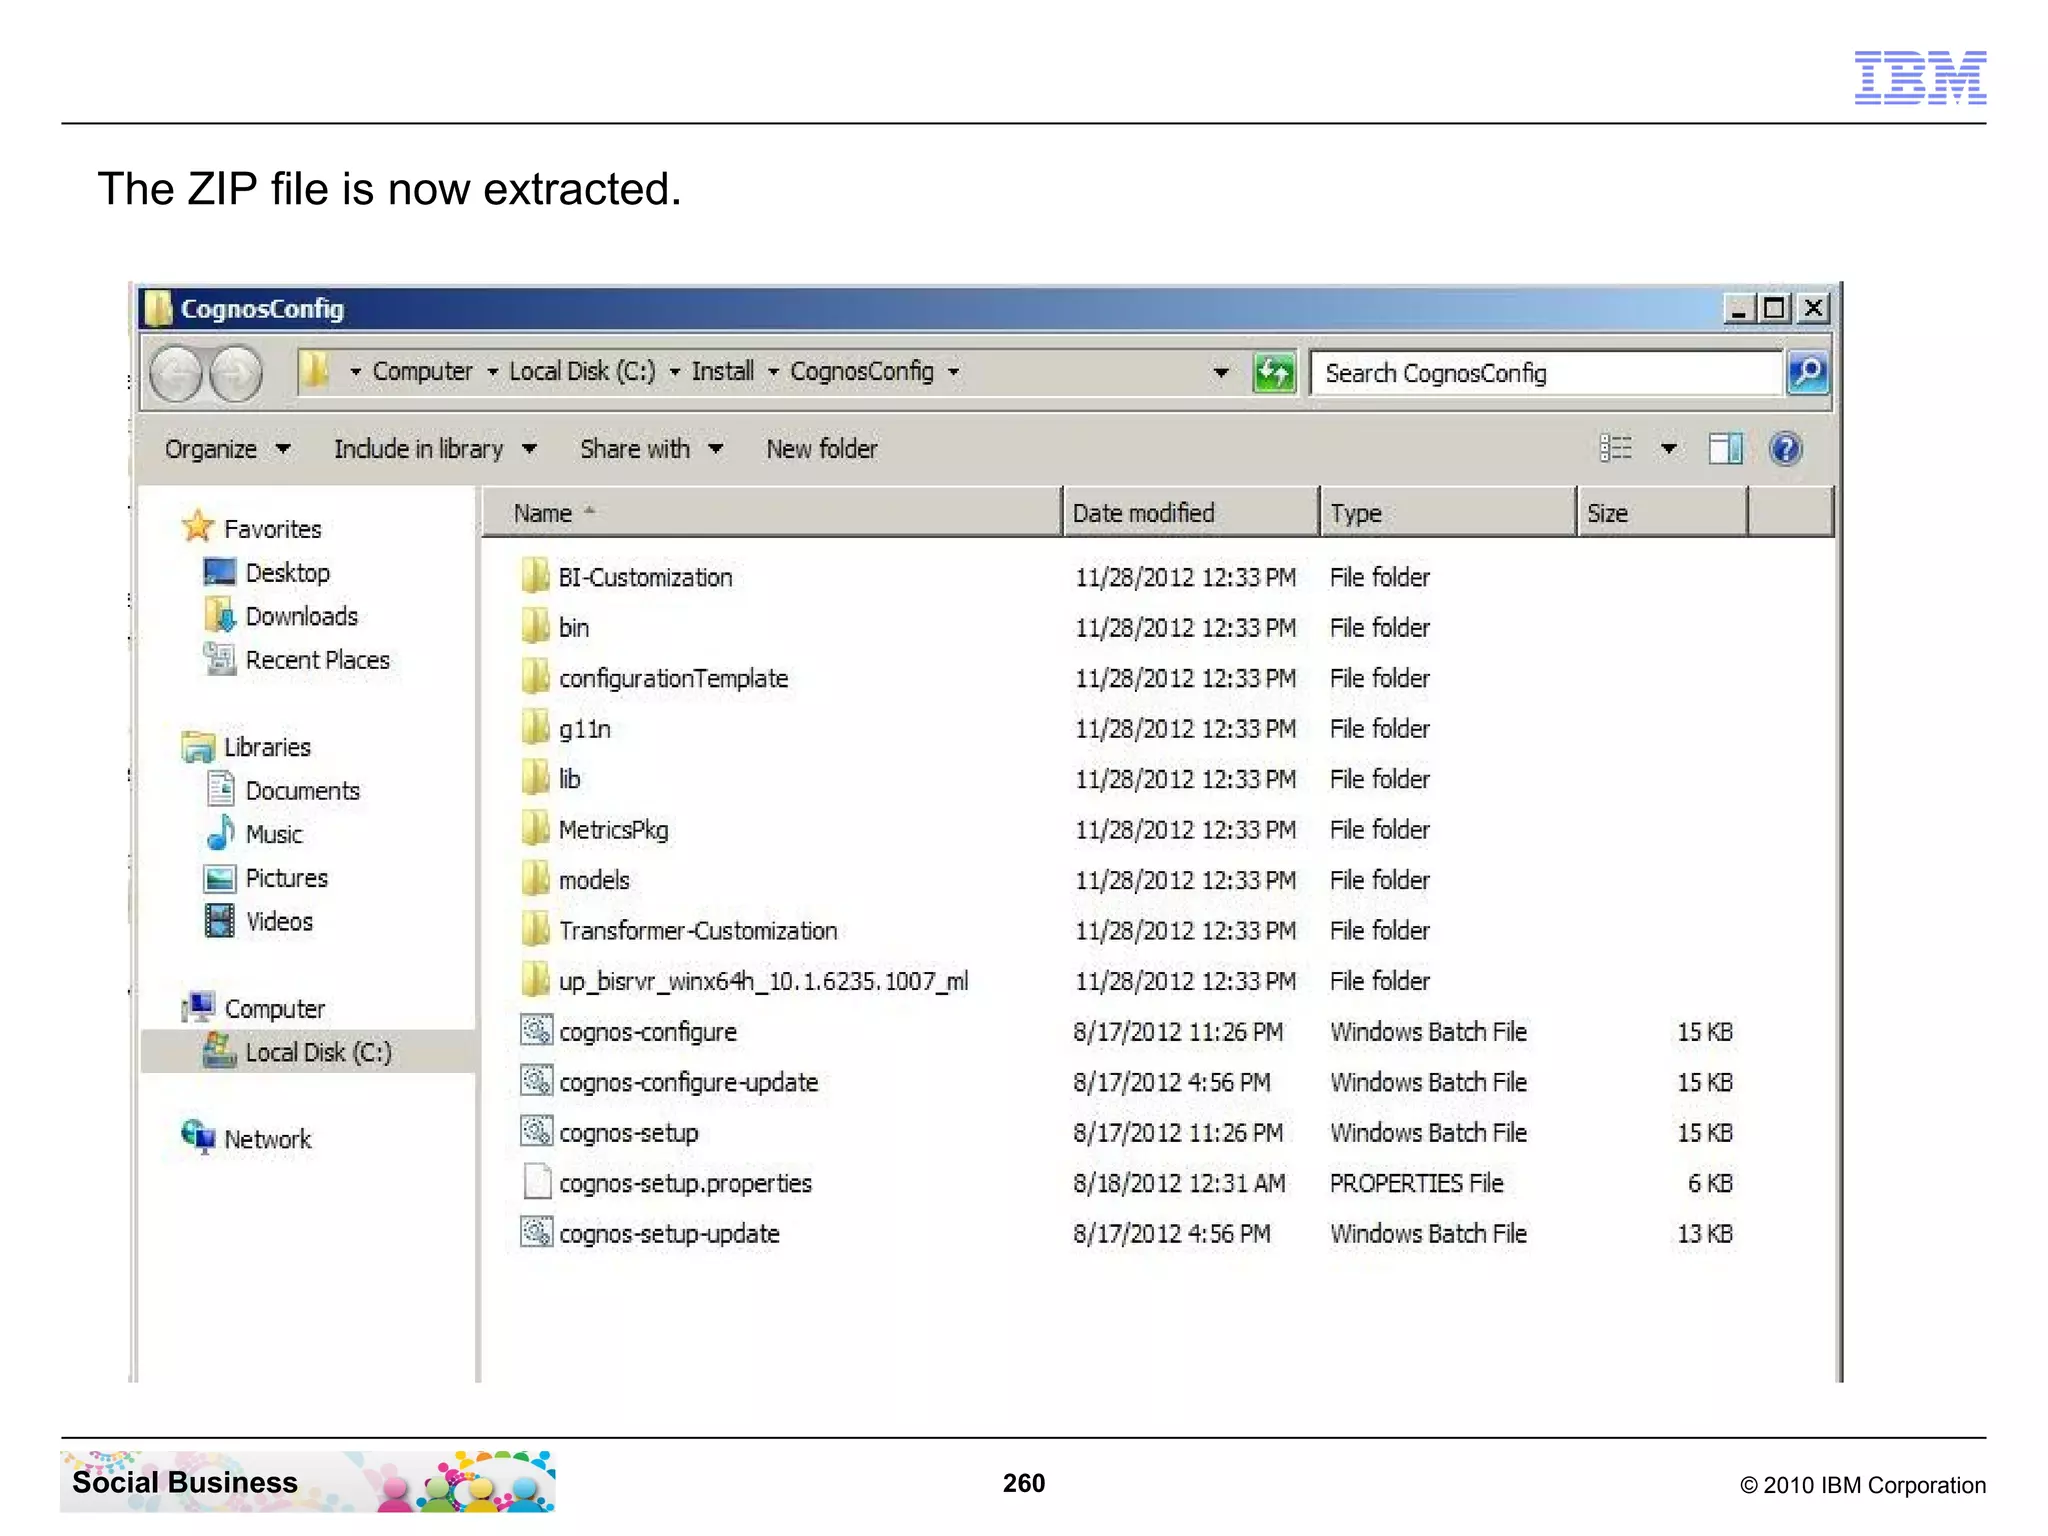Open the Help question mark icon

tap(1785, 449)
